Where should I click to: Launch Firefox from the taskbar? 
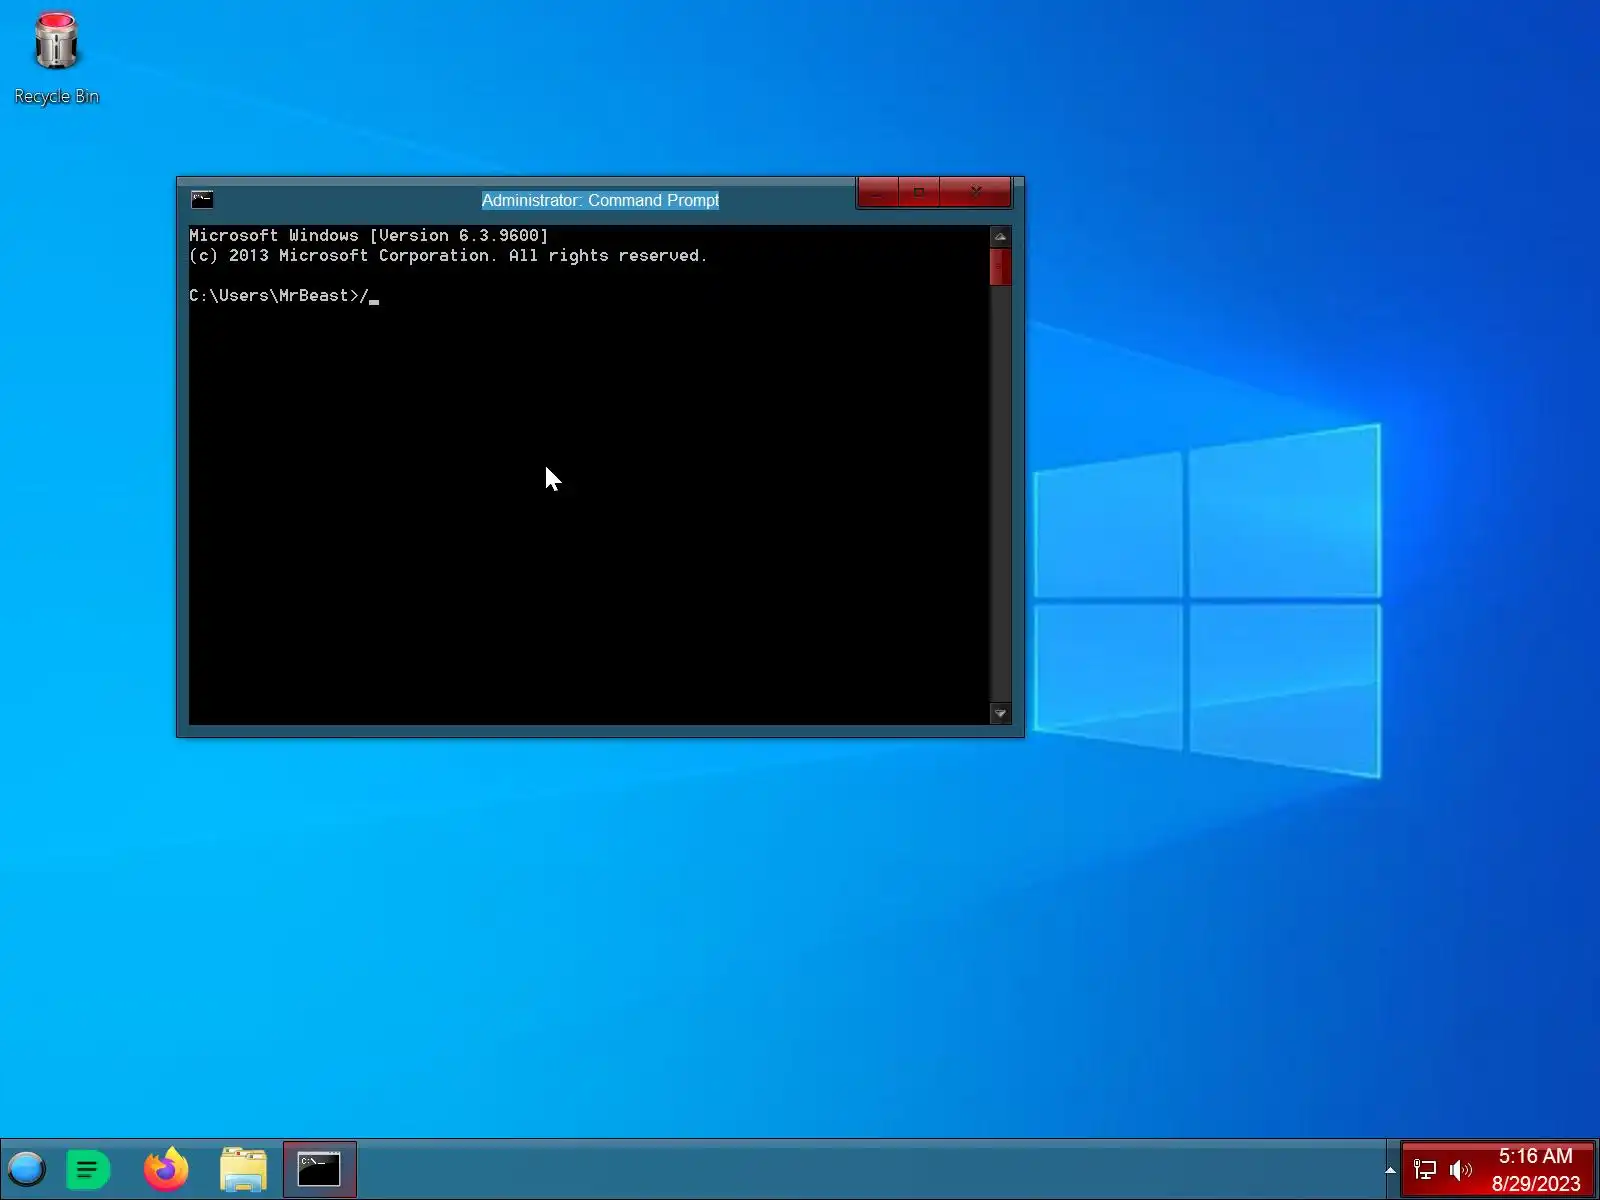click(166, 1169)
